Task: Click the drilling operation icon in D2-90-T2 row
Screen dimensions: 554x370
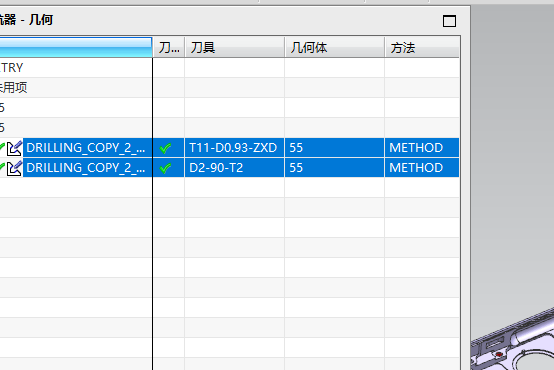Action: [x=14, y=168]
